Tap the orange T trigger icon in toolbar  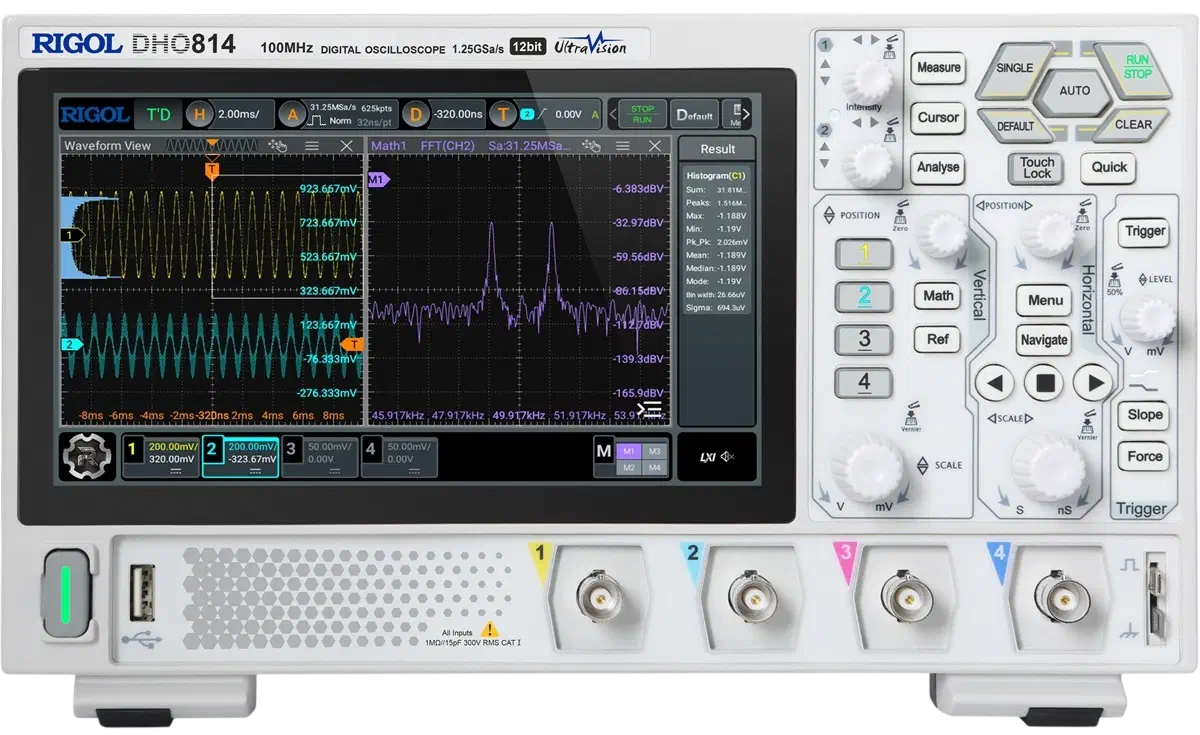pos(504,114)
